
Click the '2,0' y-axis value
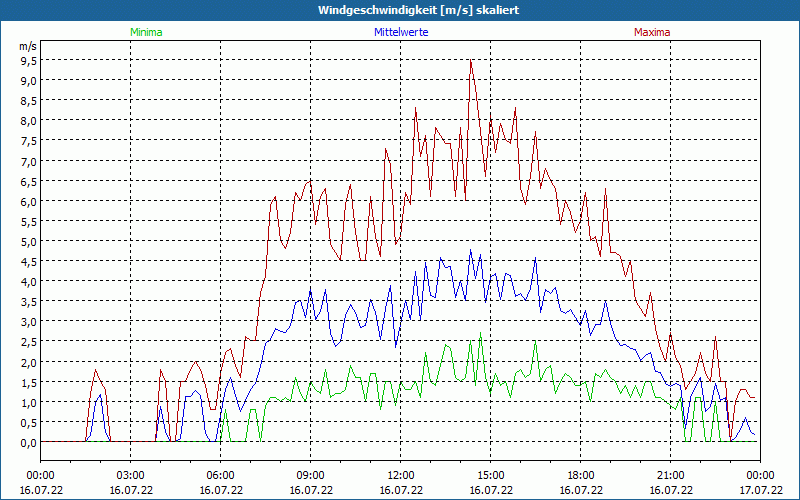click(x=29, y=362)
